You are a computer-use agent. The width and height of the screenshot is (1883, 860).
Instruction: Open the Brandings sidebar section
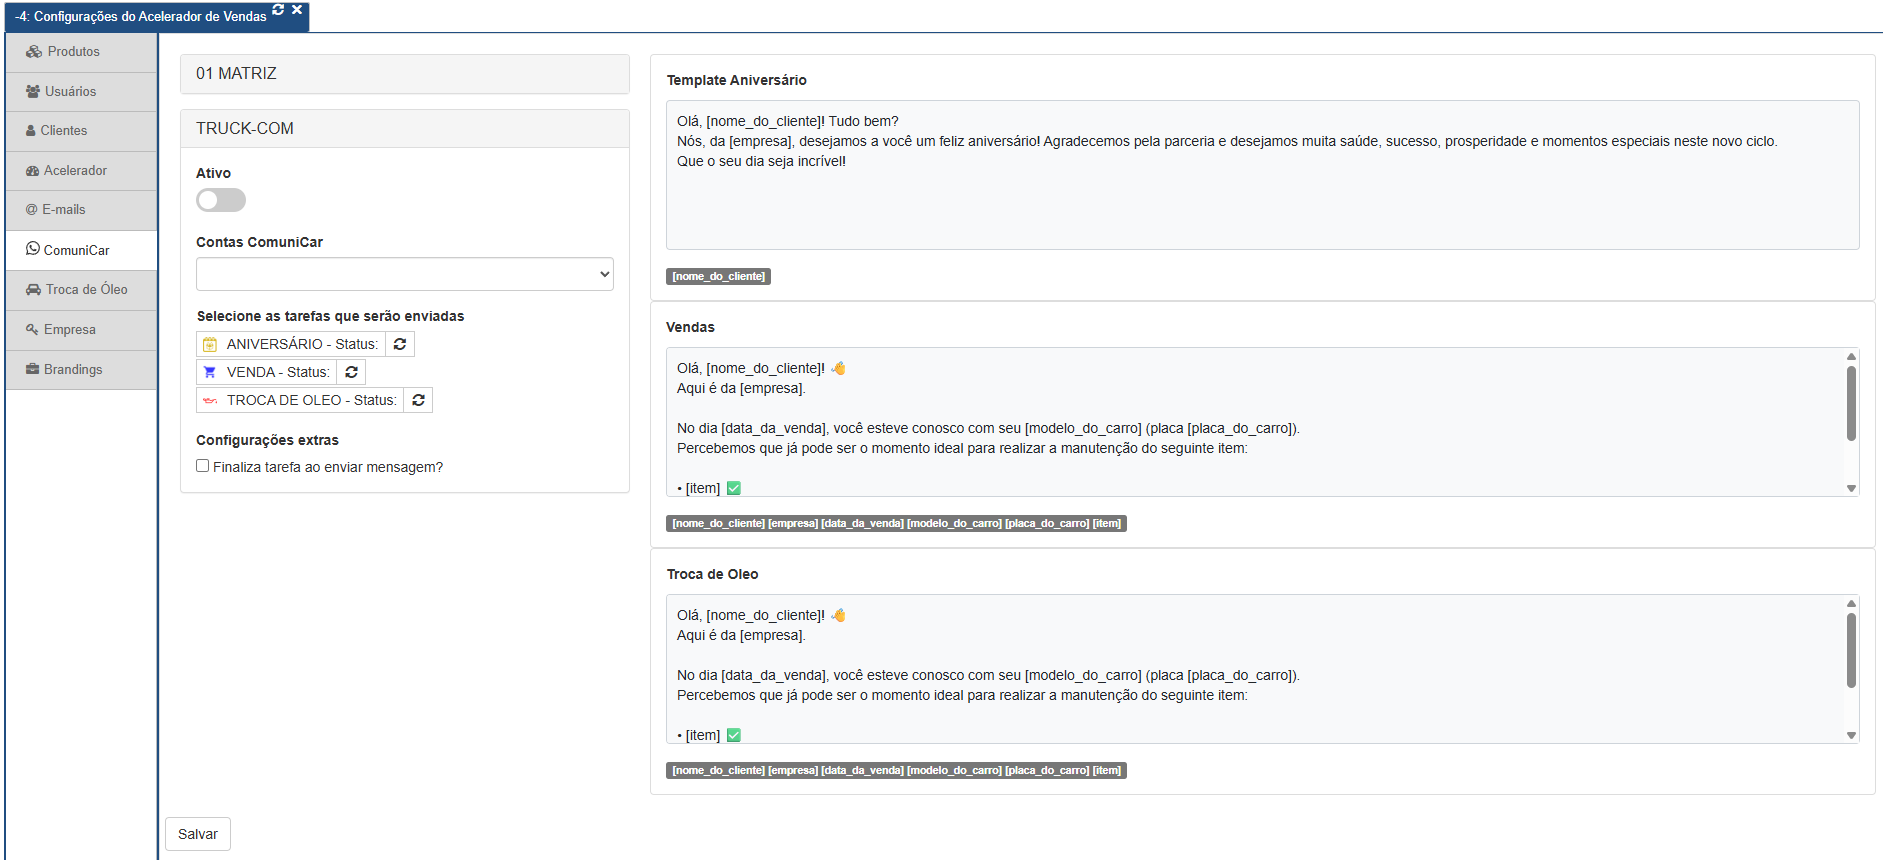click(81, 370)
